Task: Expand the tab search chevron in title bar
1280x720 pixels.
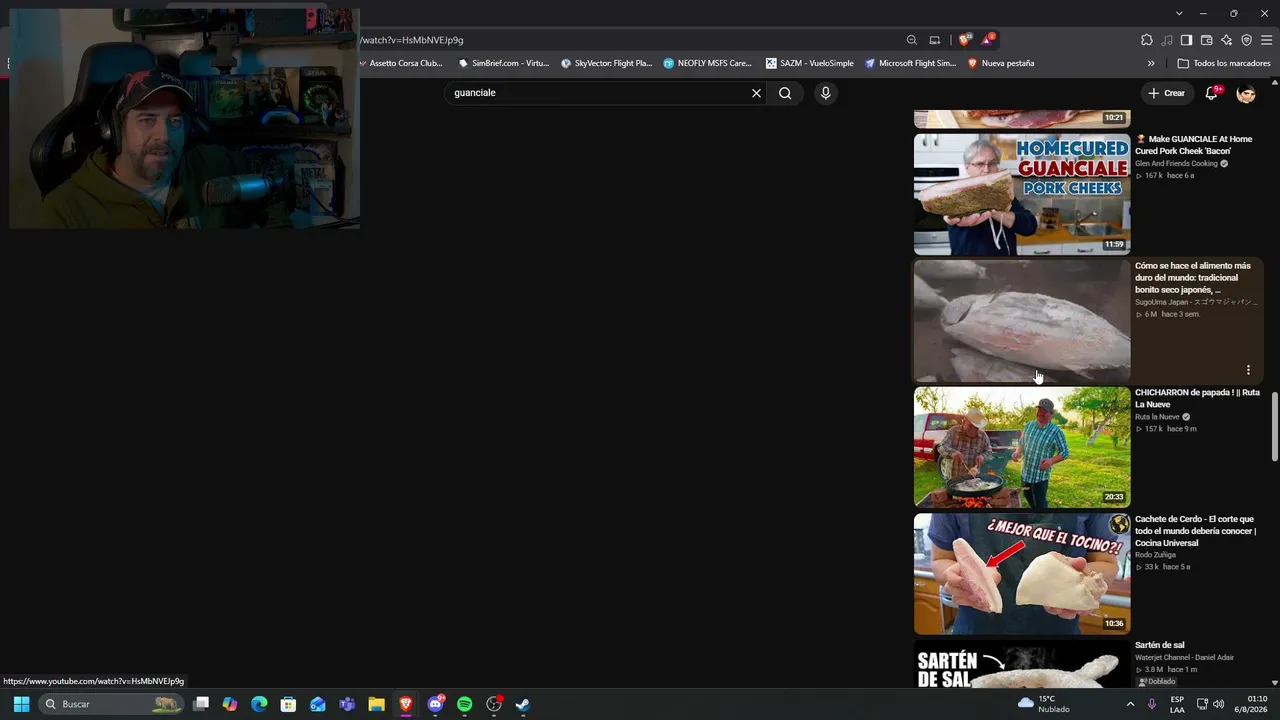Action: [x=1179, y=13]
